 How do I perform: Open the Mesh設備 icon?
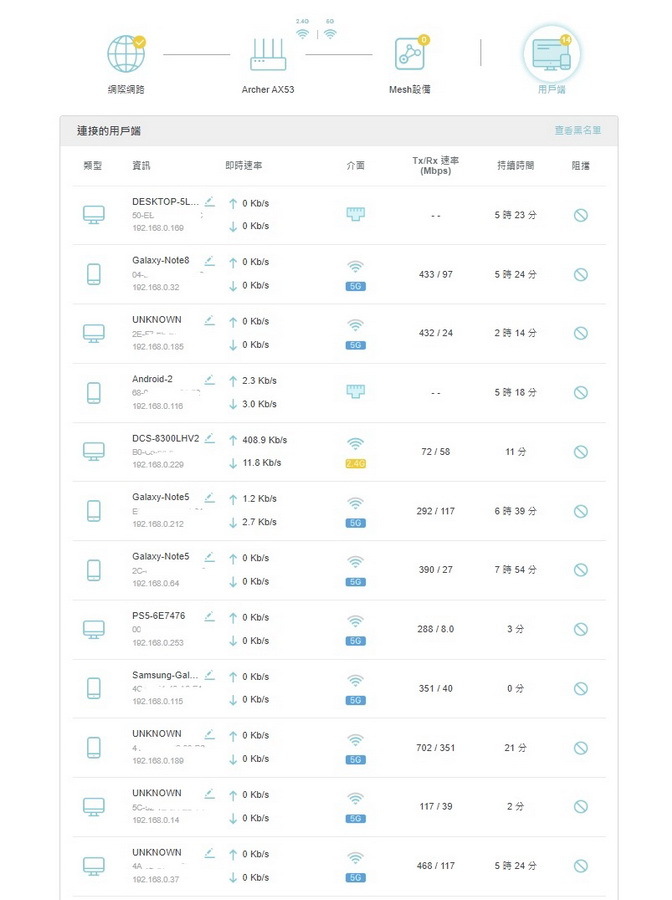tap(409, 54)
